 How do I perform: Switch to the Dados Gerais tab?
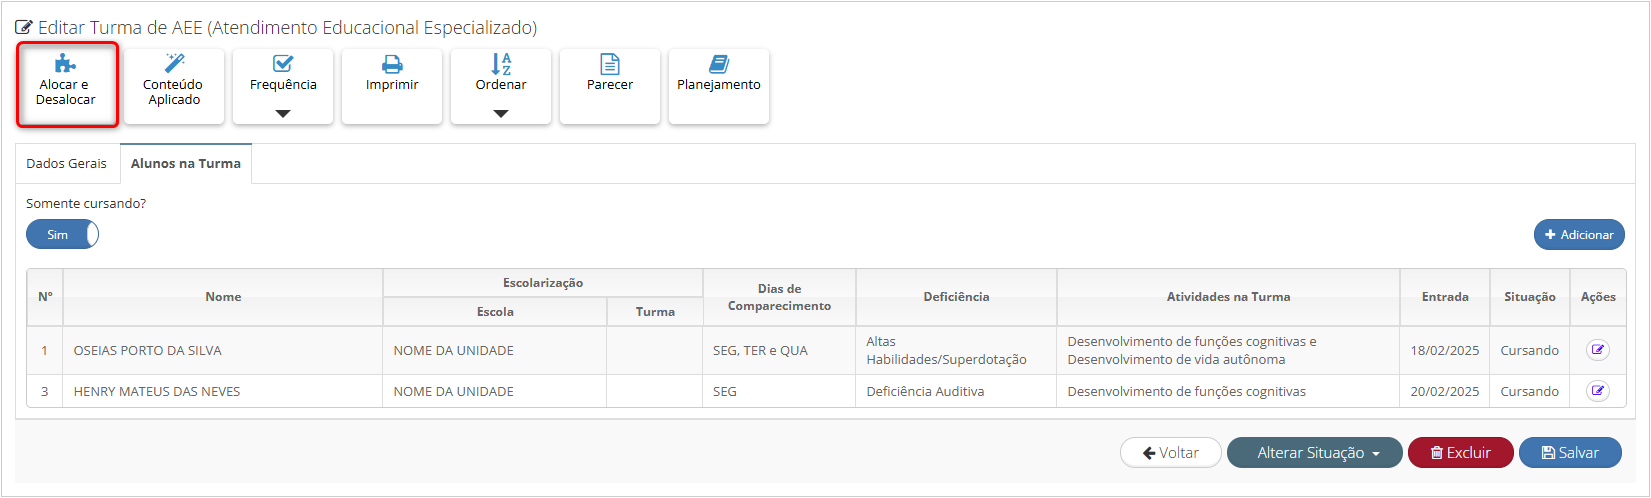pos(67,164)
